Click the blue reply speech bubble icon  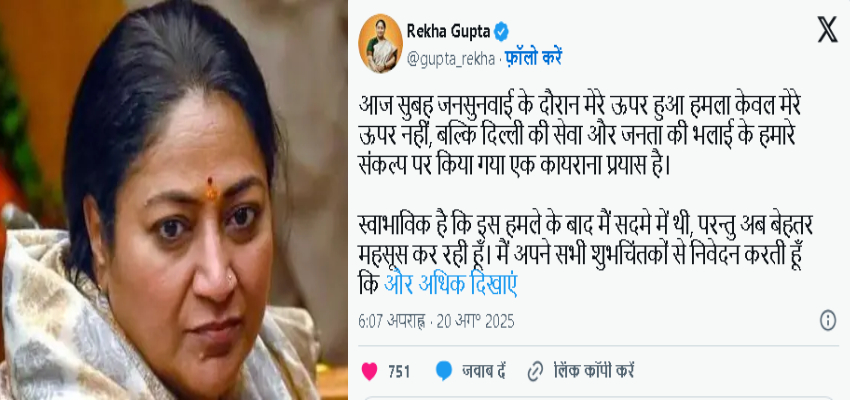tap(443, 371)
